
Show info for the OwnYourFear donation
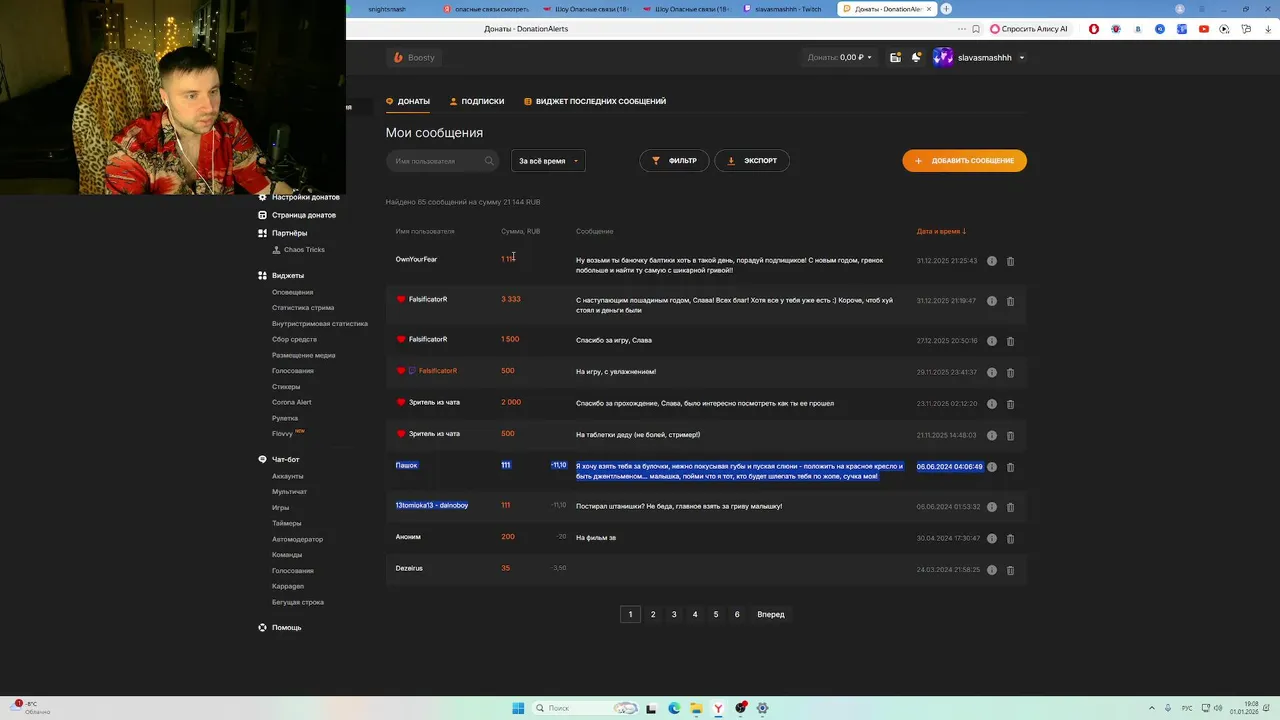click(x=991, y=261)
